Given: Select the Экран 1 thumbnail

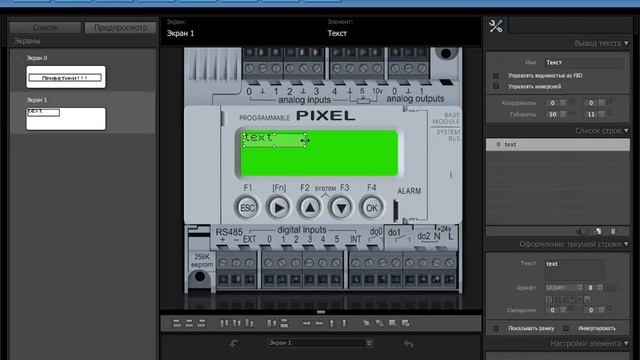Looking at the screenshot, I should (66, 119).
